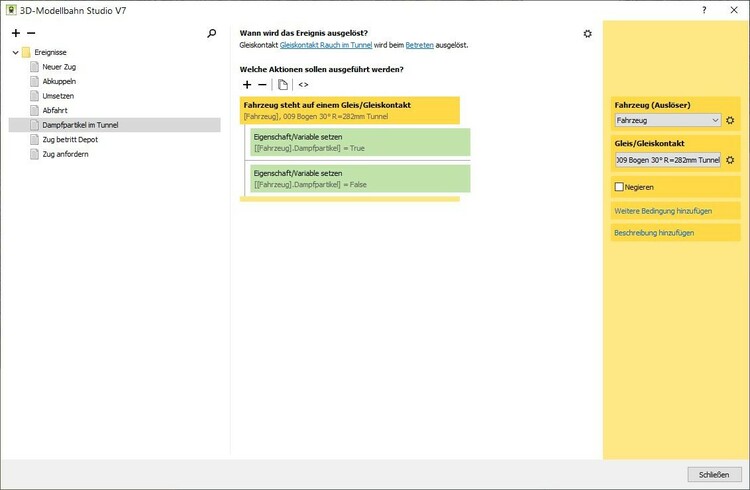Toggle the Negieren checkbox
Screen dimensions: 750x490
(619, 187)
